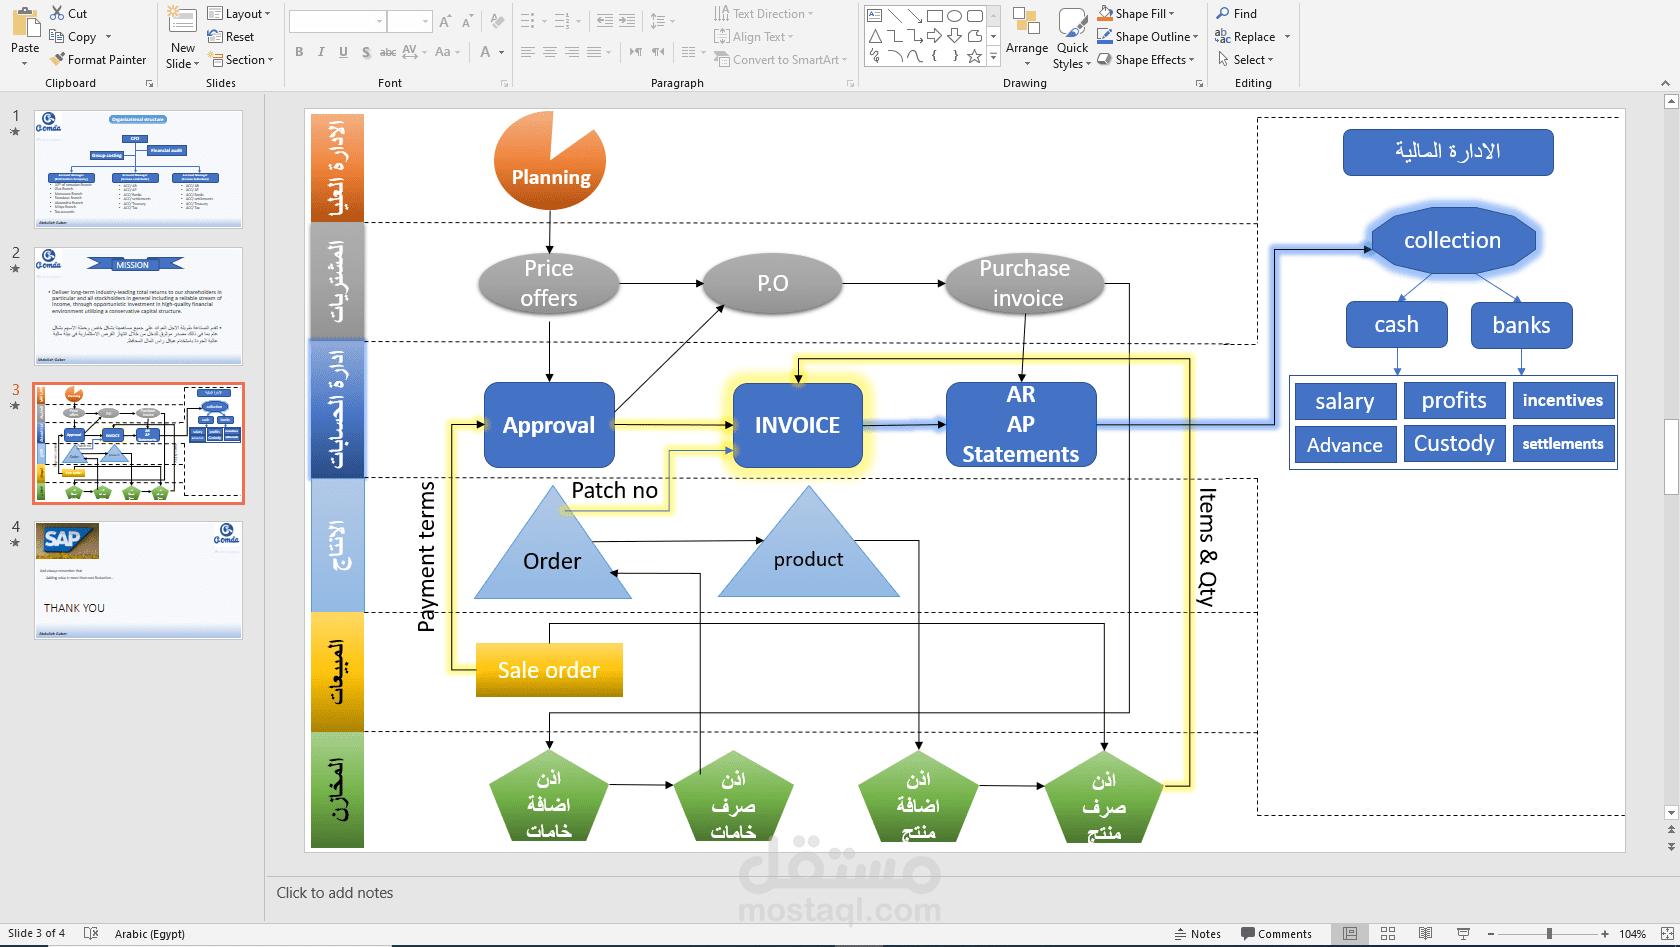Switch to Slide Sorter view
The width and height of the screenshot is (1680, 947).
1388,934
